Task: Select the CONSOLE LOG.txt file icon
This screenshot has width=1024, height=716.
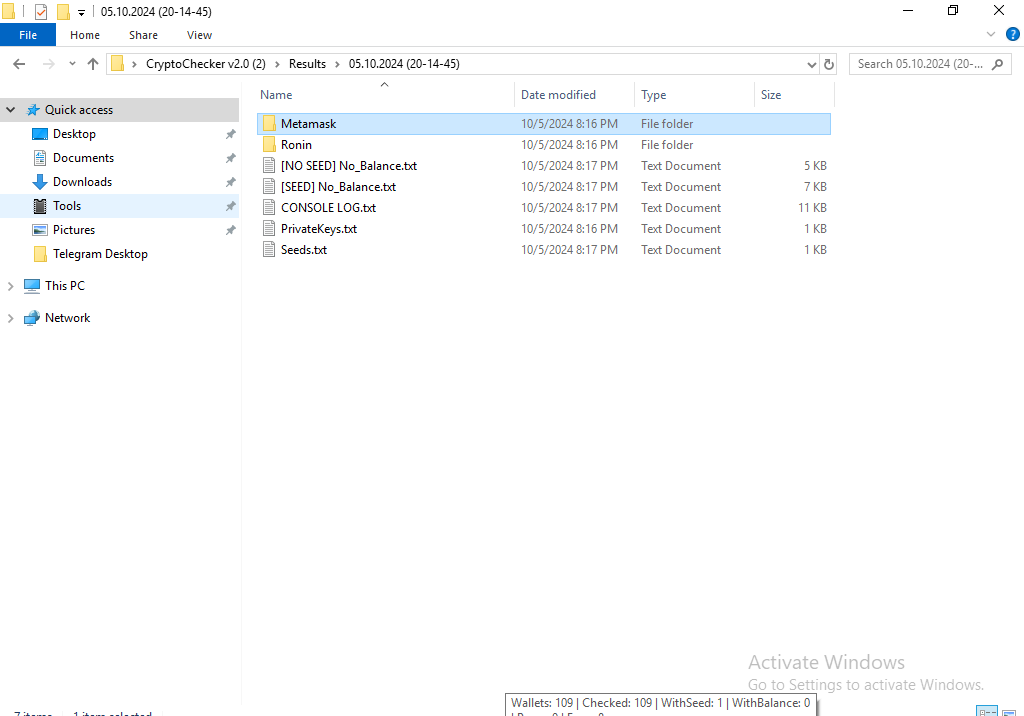Action: pyautogui.click(x=268, y=208)
